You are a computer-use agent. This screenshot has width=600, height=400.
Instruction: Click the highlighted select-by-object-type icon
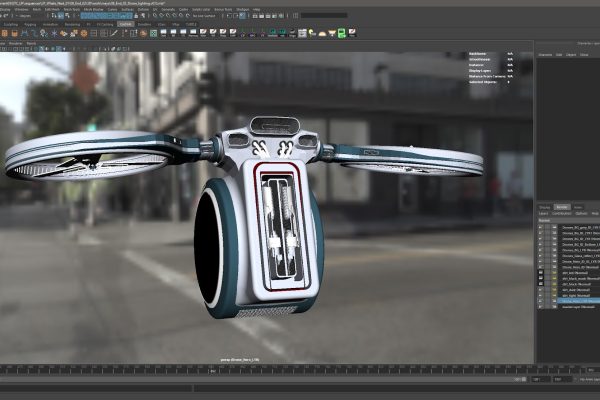61,16
